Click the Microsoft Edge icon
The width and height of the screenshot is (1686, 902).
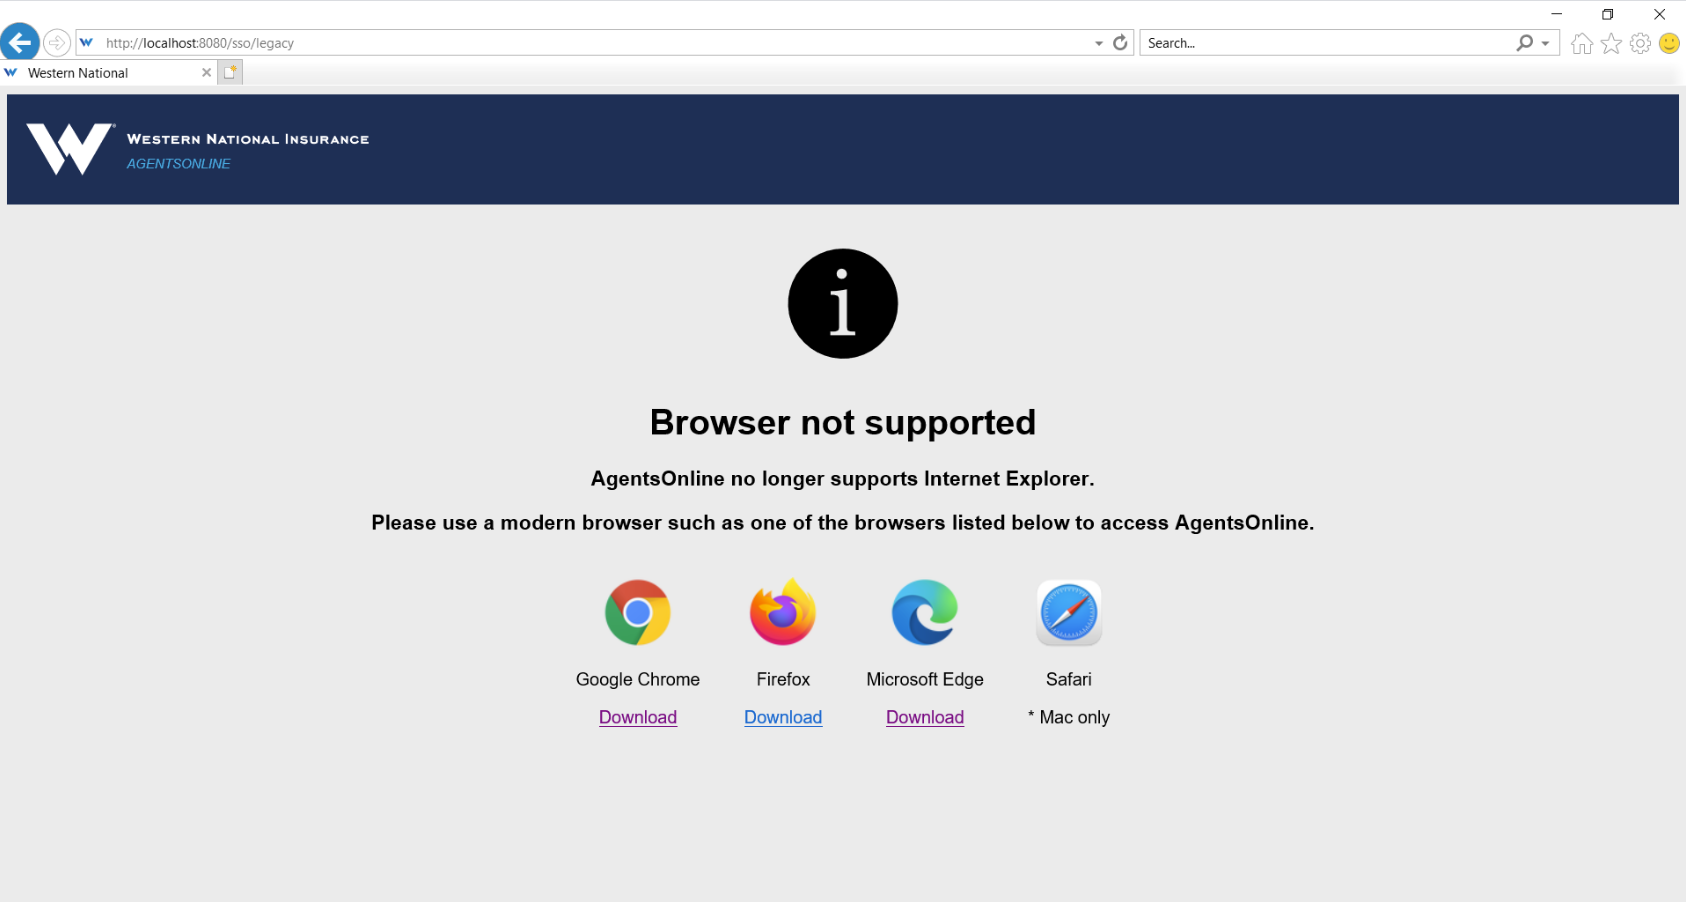point(925,612)
